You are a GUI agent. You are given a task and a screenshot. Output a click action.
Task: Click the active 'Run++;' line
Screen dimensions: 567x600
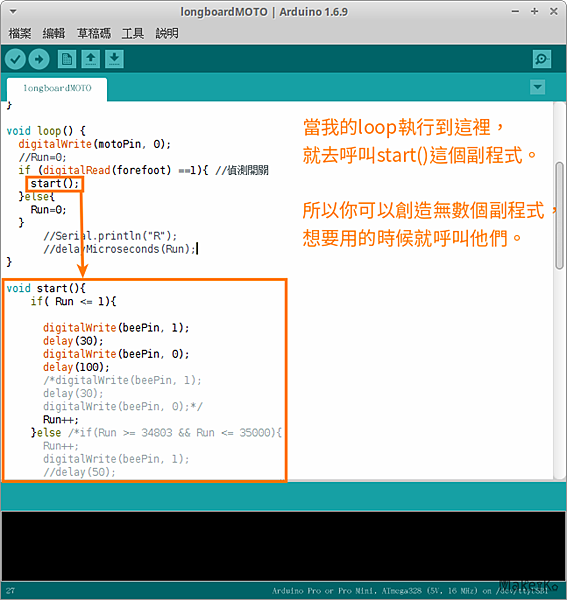61,420
